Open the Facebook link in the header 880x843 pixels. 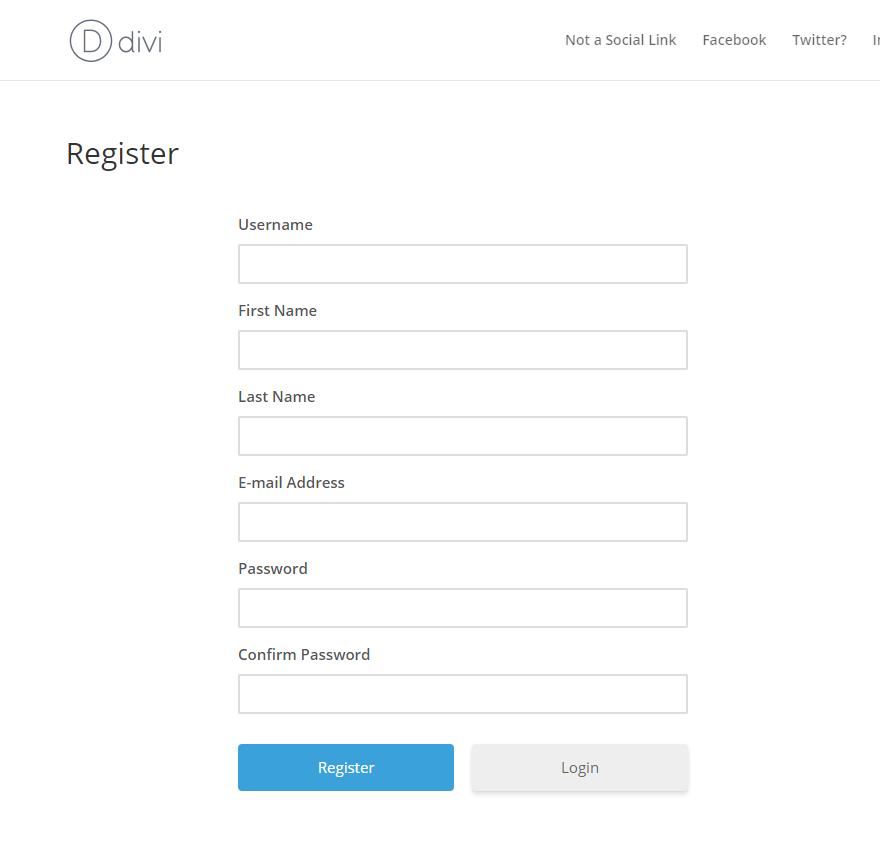(734, 40)
